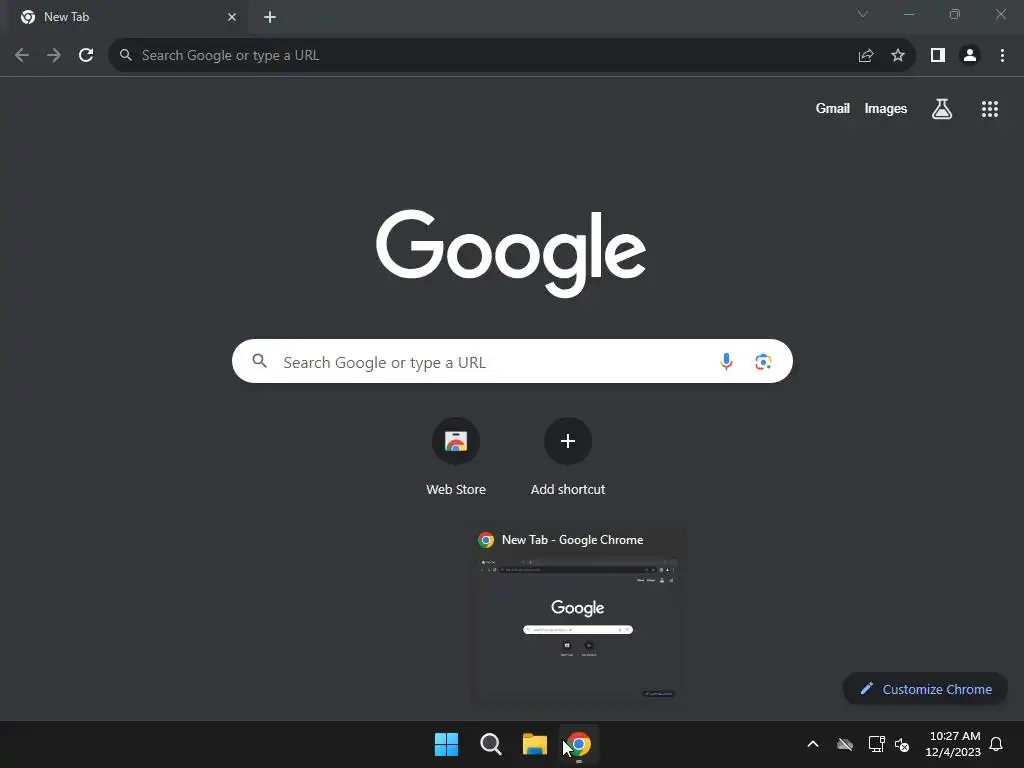Click the share page icon in address bar
Screen dimensions: 1024x768
click(866, 56)
